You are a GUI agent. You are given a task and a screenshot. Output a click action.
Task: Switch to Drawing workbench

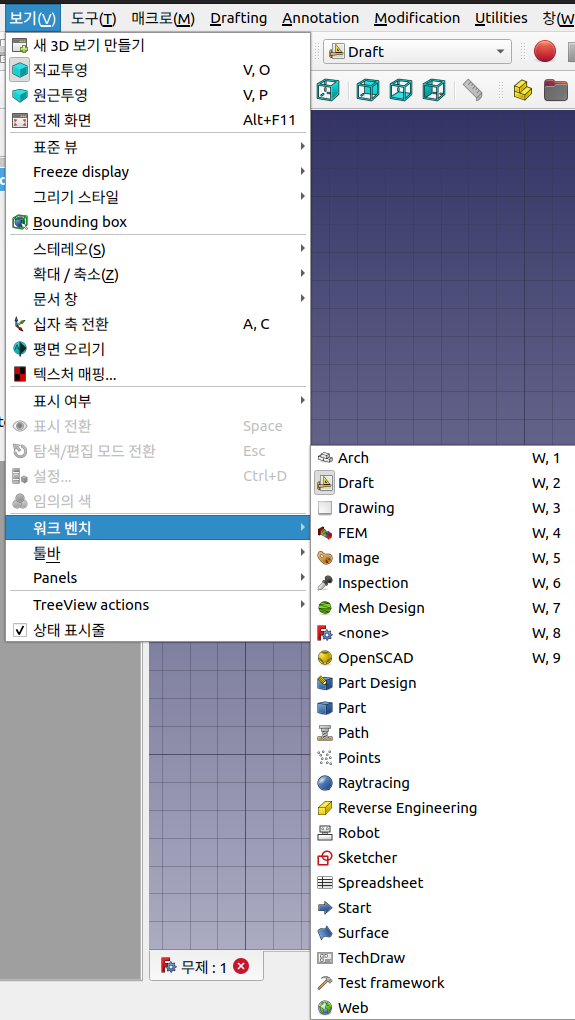pos(442,508)
